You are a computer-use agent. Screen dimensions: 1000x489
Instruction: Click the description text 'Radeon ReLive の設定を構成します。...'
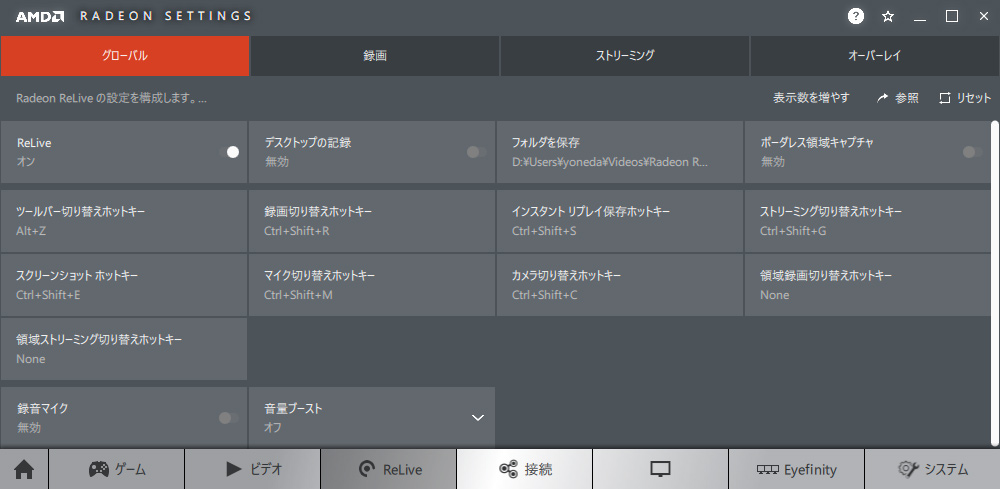(112, 98)
